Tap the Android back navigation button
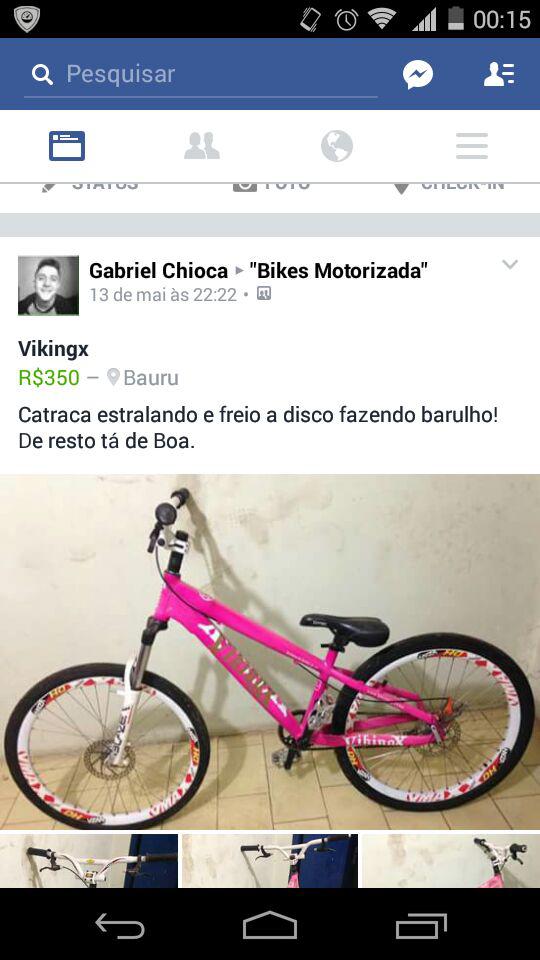This screenshot has width=540, height=960. pyautogui.click(x=120, y=925)
